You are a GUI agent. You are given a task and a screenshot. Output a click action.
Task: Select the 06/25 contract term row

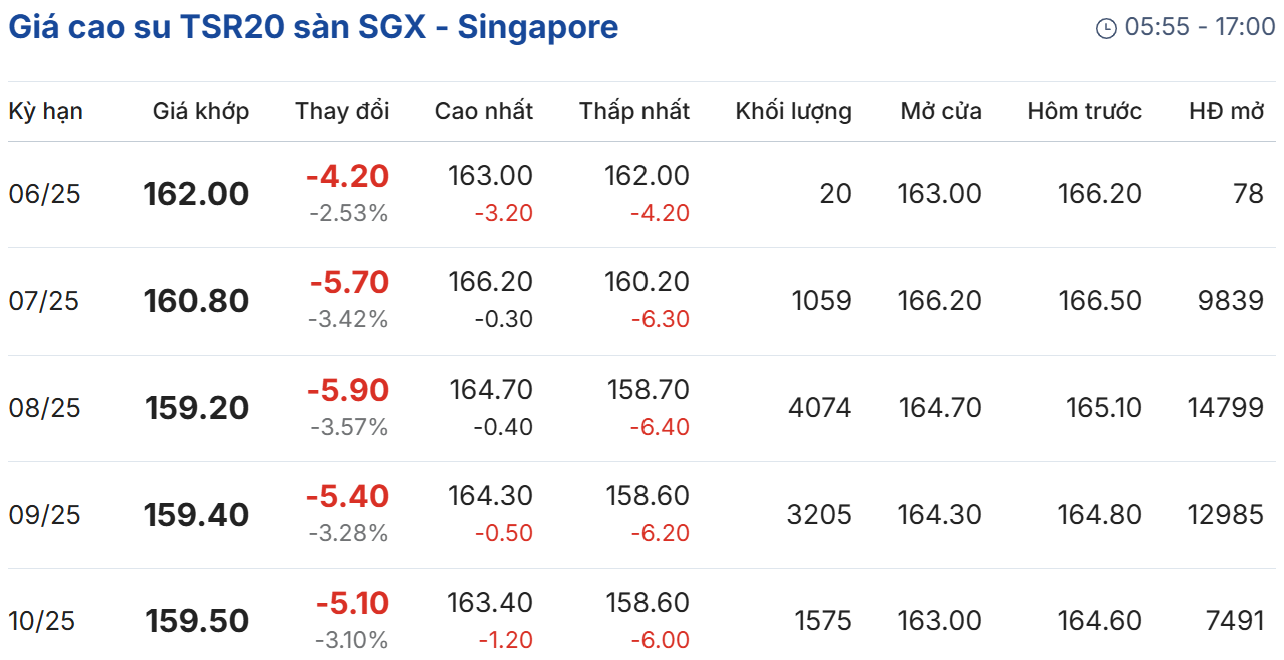[x=44, y=194]
